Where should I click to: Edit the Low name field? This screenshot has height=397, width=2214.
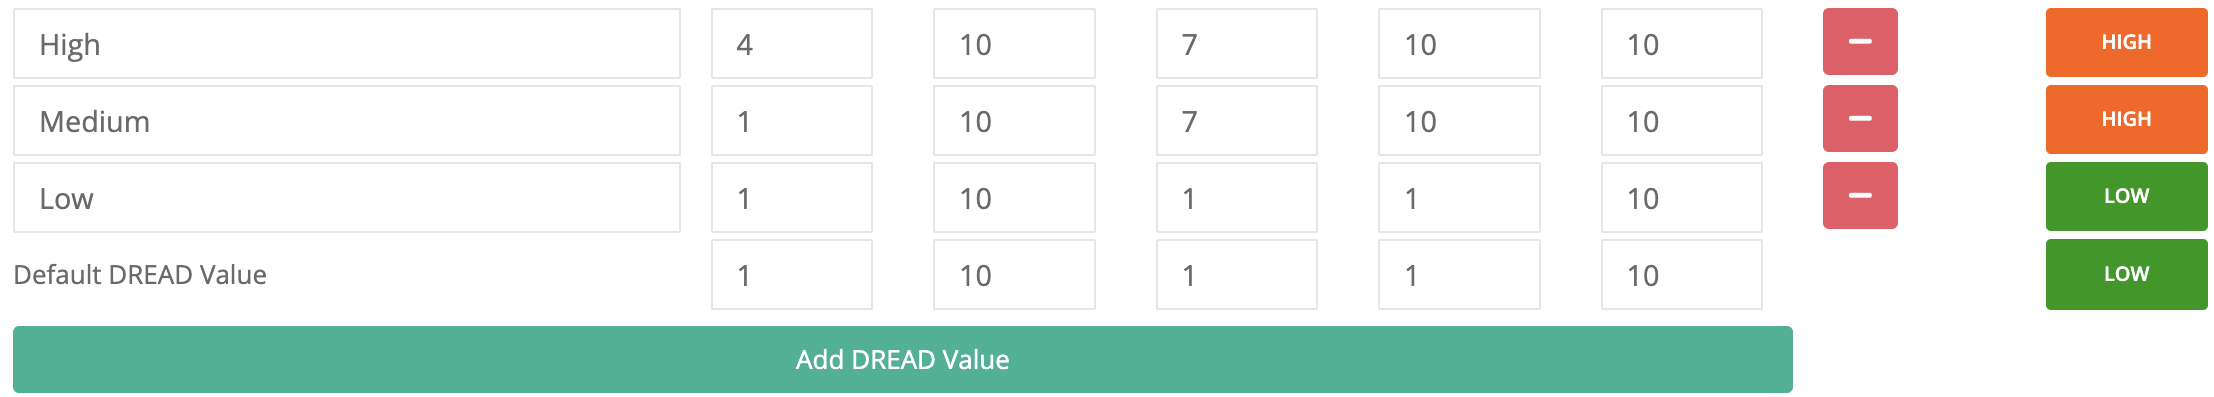347,198
